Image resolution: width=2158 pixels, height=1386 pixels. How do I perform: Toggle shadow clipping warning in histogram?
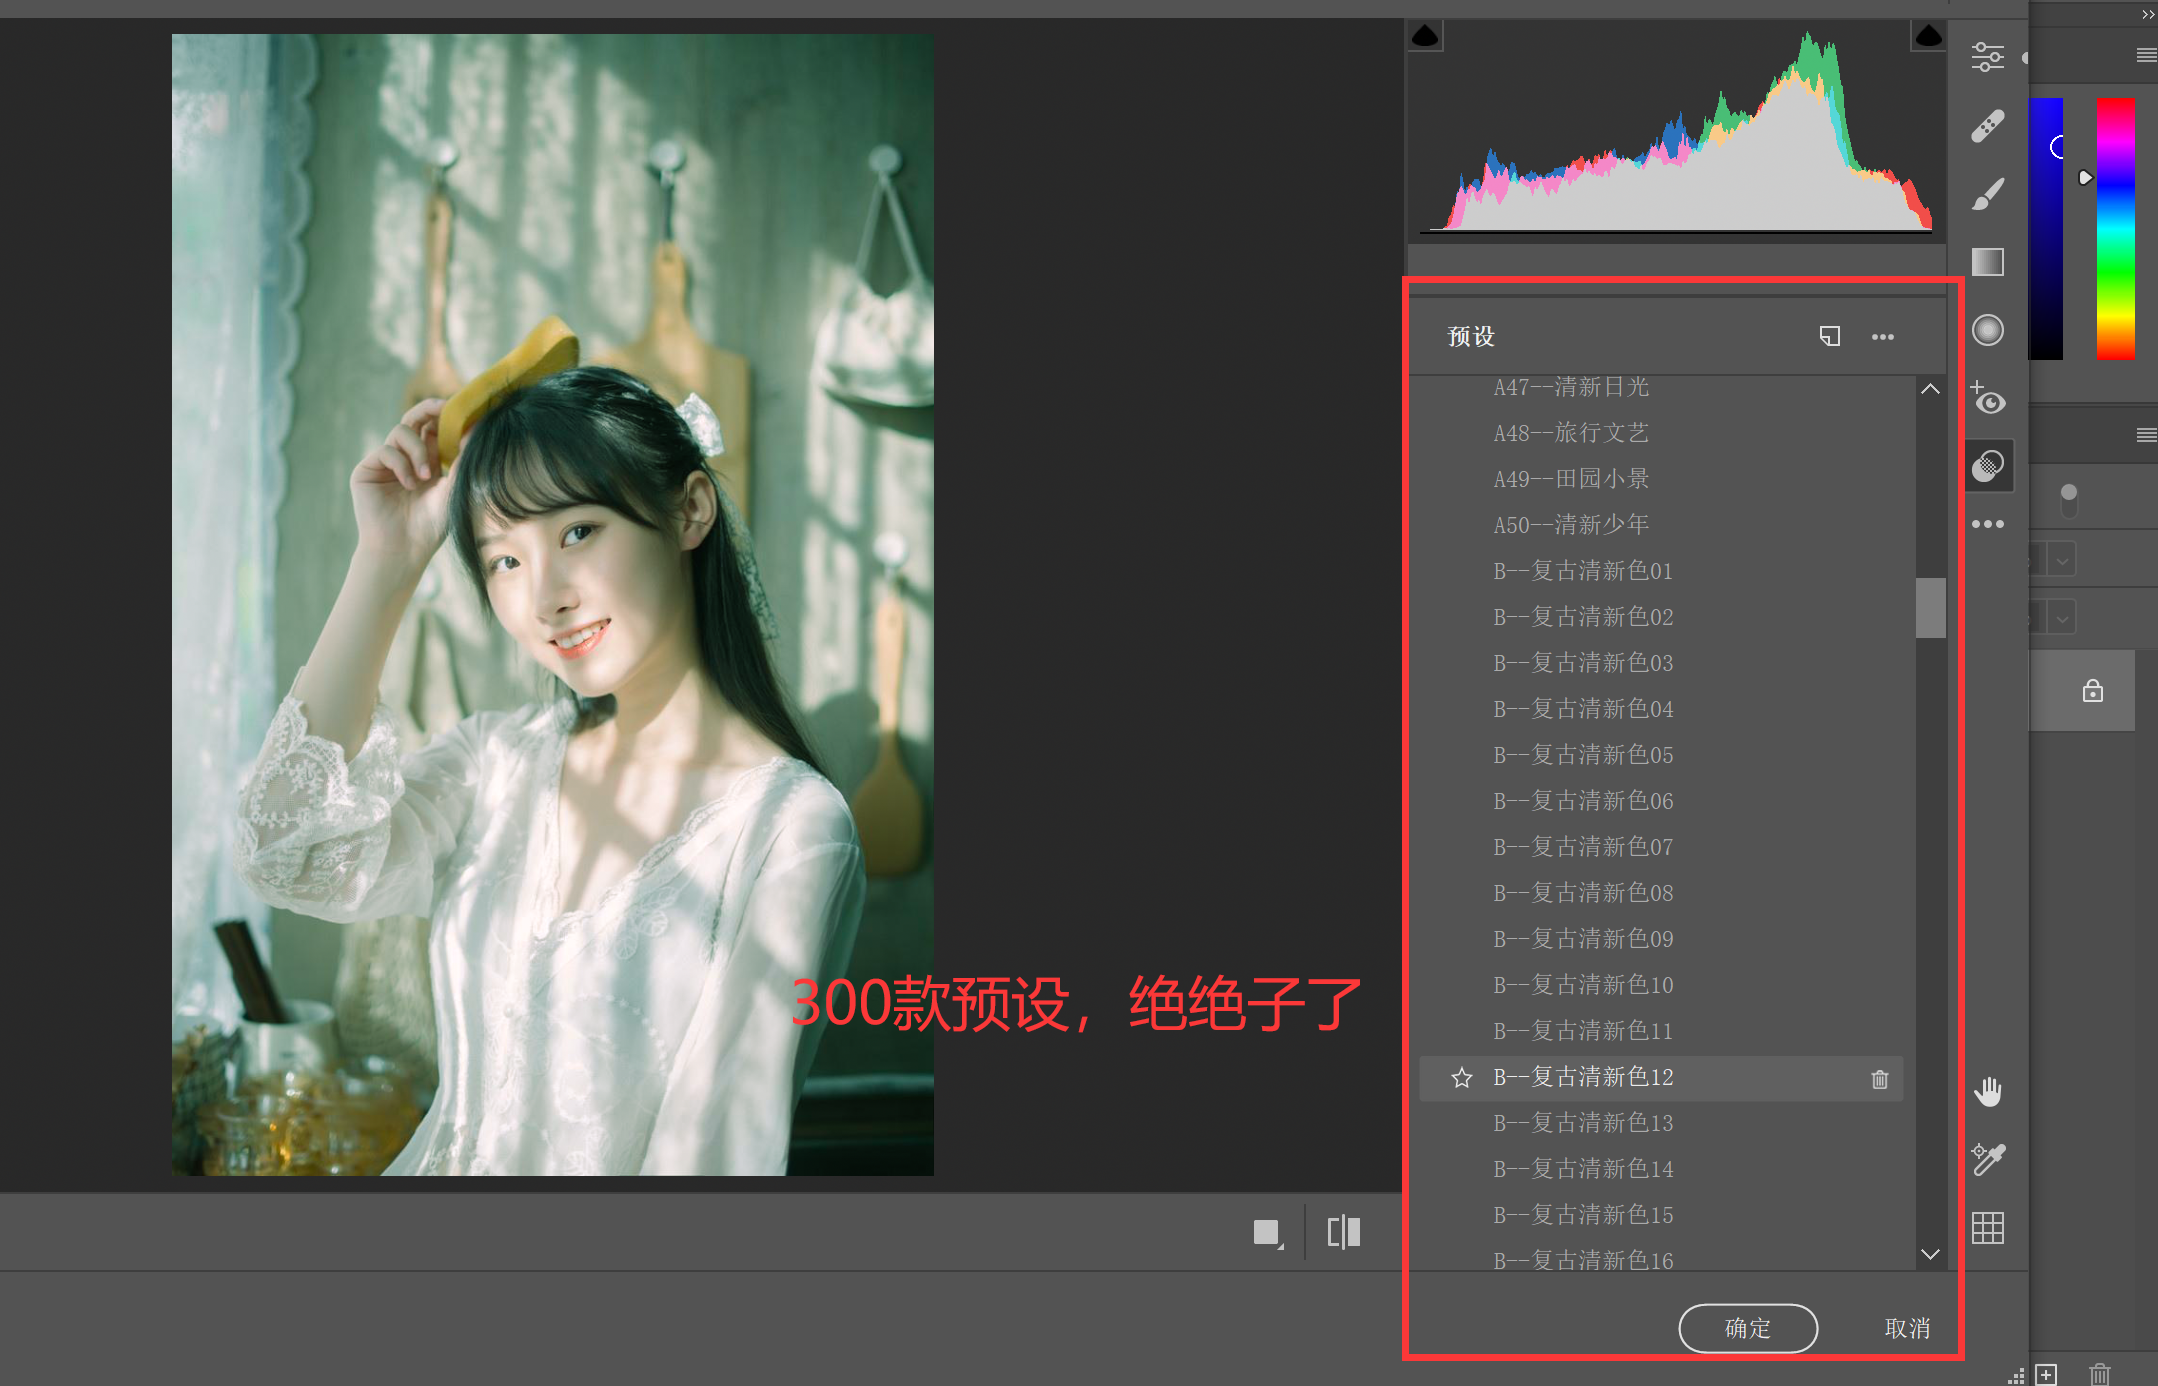pos(1425,37)
